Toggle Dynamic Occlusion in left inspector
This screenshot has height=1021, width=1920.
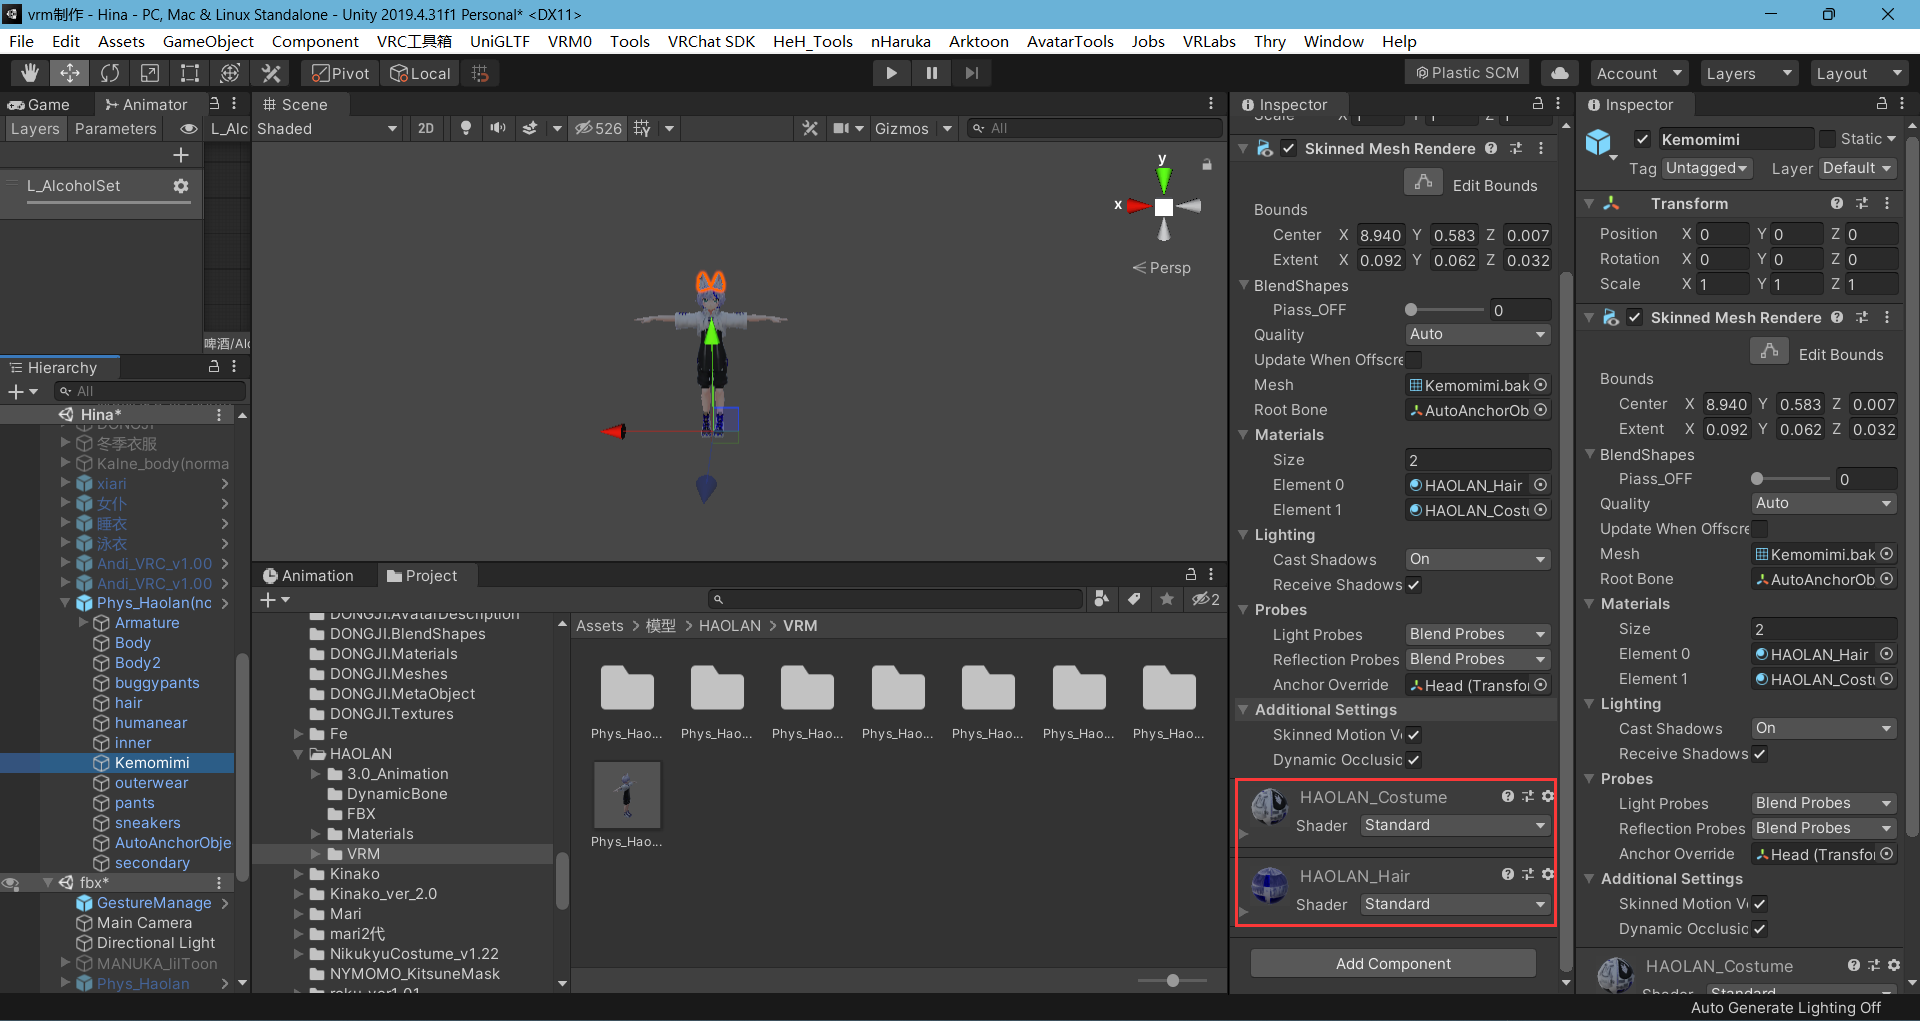(x=1414, y=760)
